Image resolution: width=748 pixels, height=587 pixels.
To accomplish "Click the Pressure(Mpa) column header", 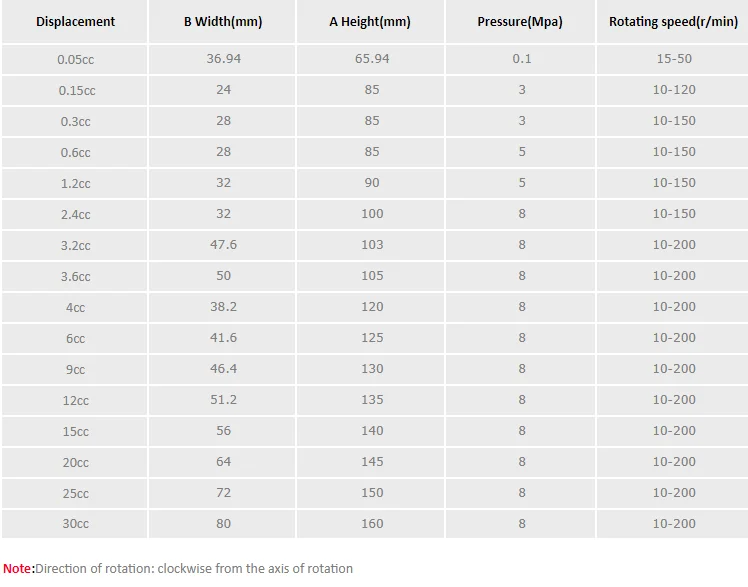I will [x=520, y=21].
